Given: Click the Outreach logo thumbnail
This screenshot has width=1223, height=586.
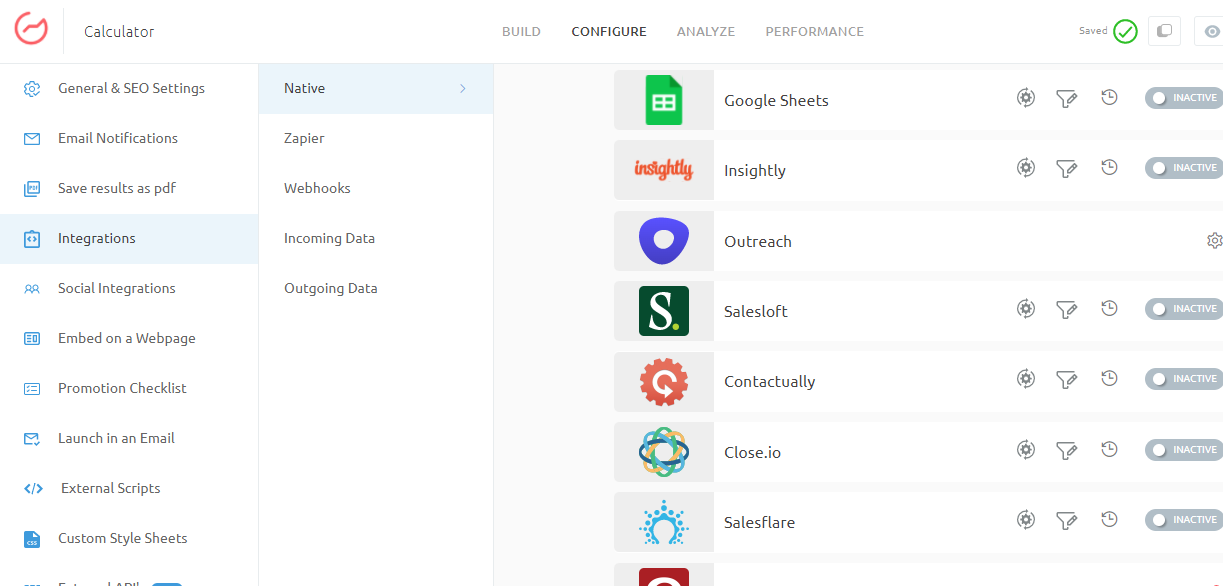Looking at the screenshot, I should [664, 241].
